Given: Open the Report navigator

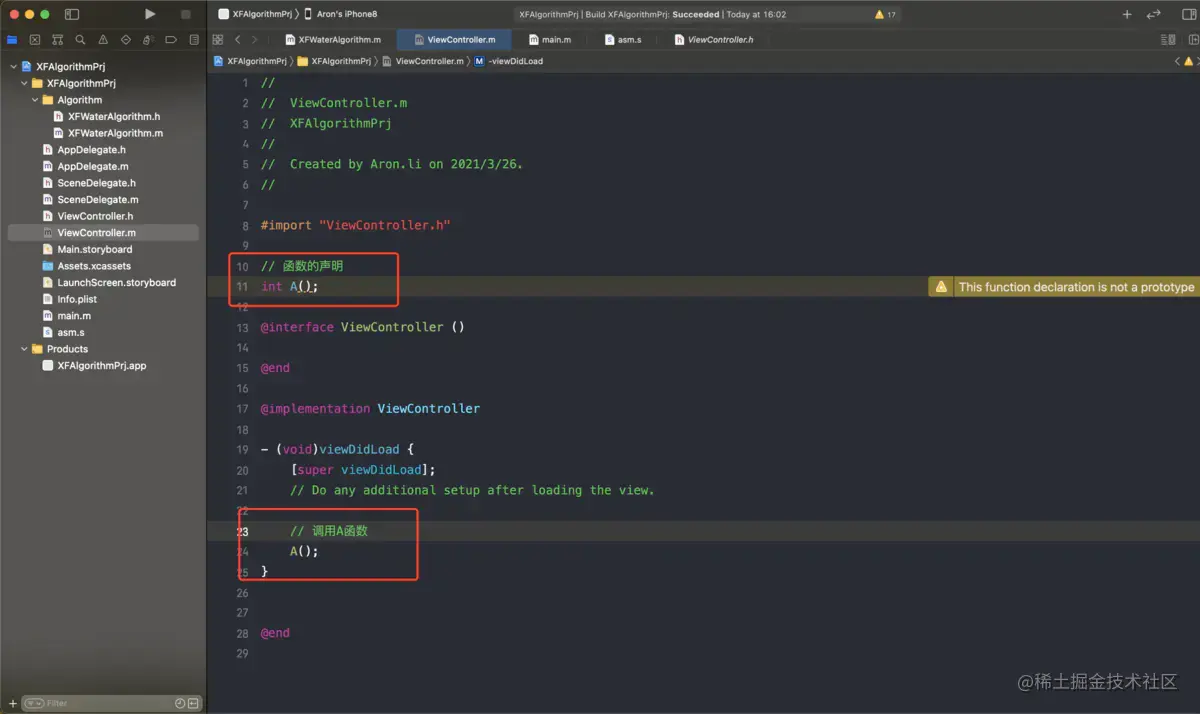Looking at the screenshot, I should tap(193, 40).
